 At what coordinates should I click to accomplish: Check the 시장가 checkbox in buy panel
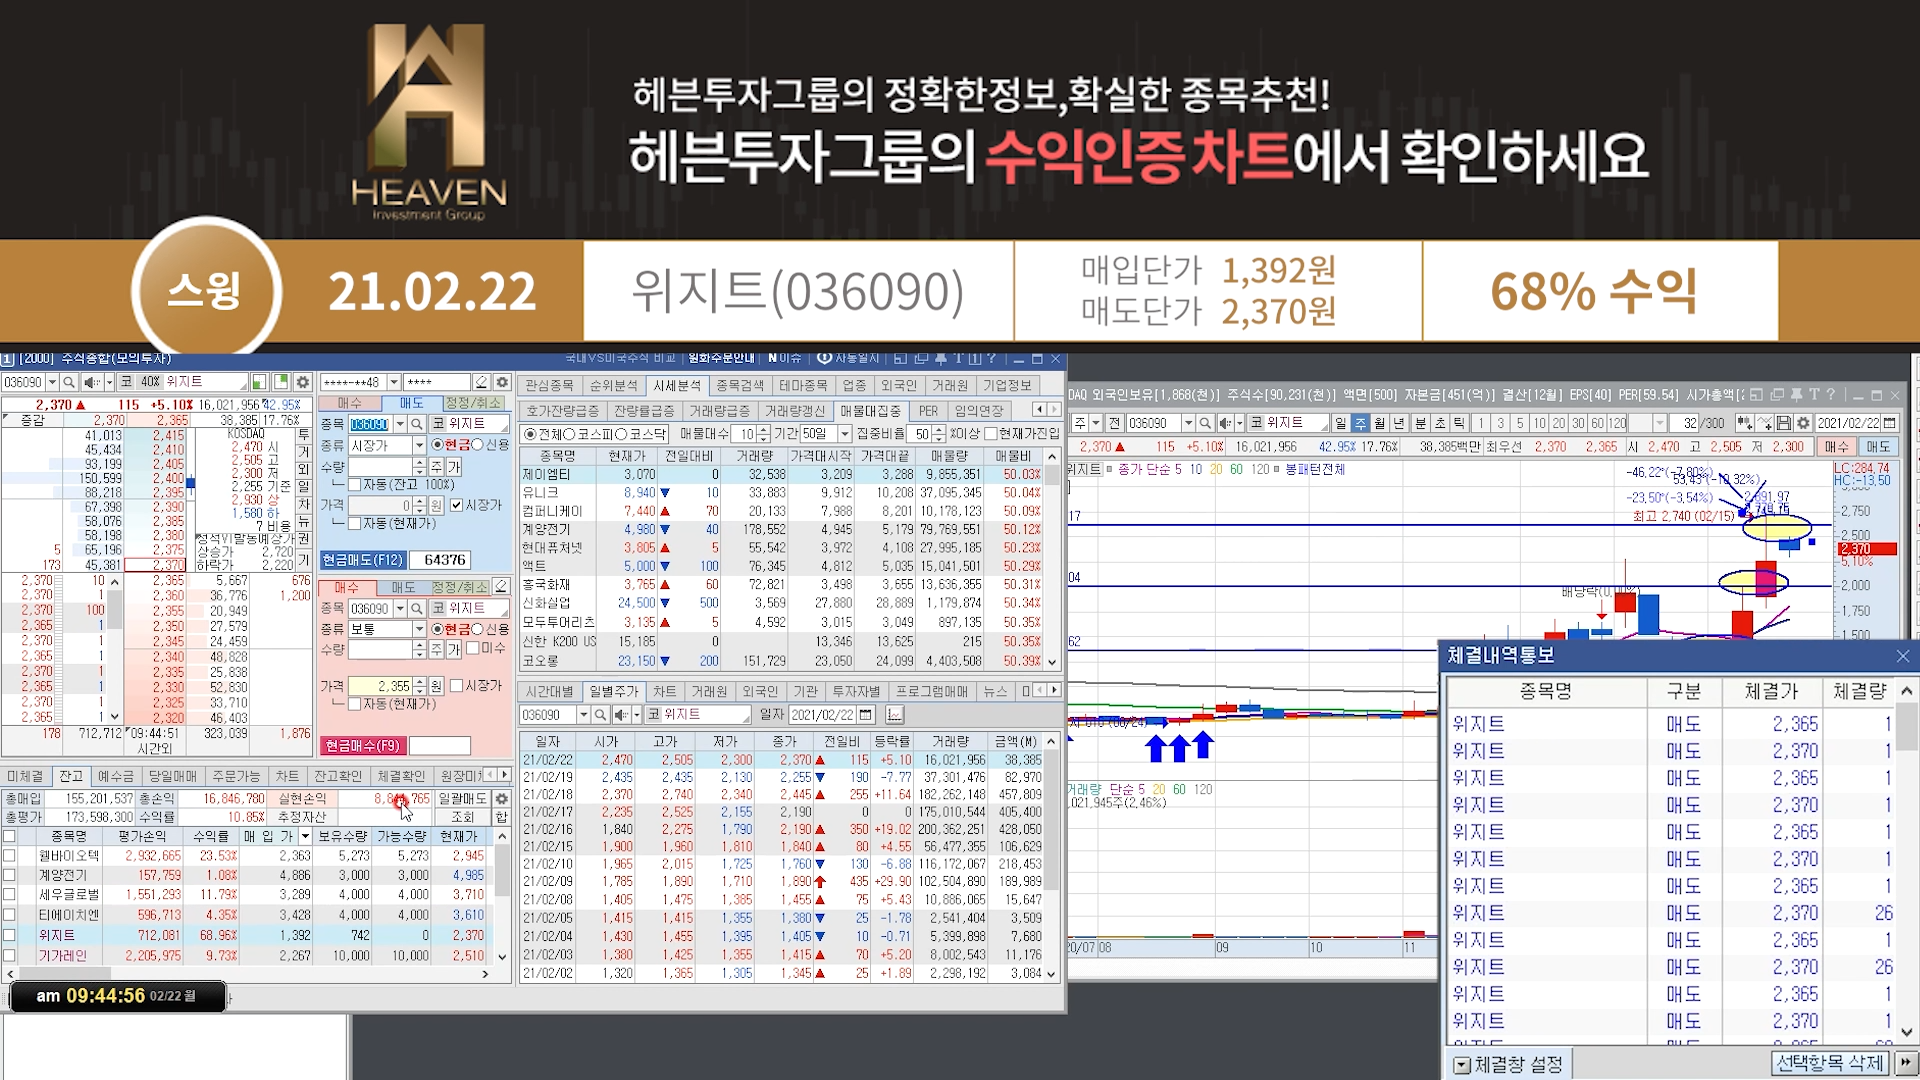coord(456,686)
